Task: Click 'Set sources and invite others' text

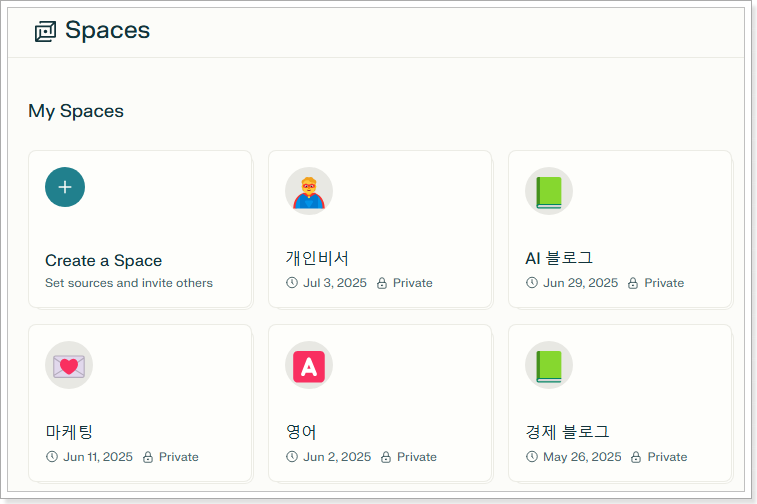Action: pyautogui.click(x=129, y=283)
